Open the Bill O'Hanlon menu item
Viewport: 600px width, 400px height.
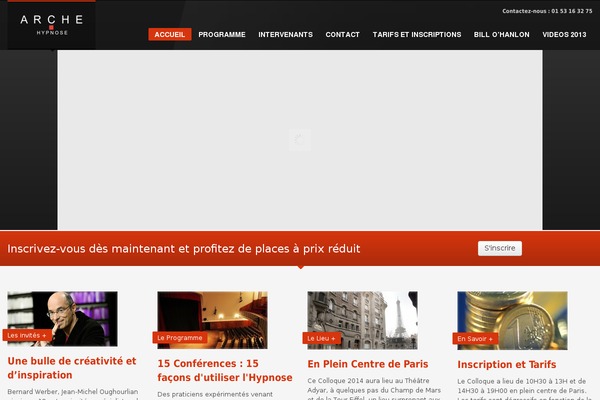[502, 34]
